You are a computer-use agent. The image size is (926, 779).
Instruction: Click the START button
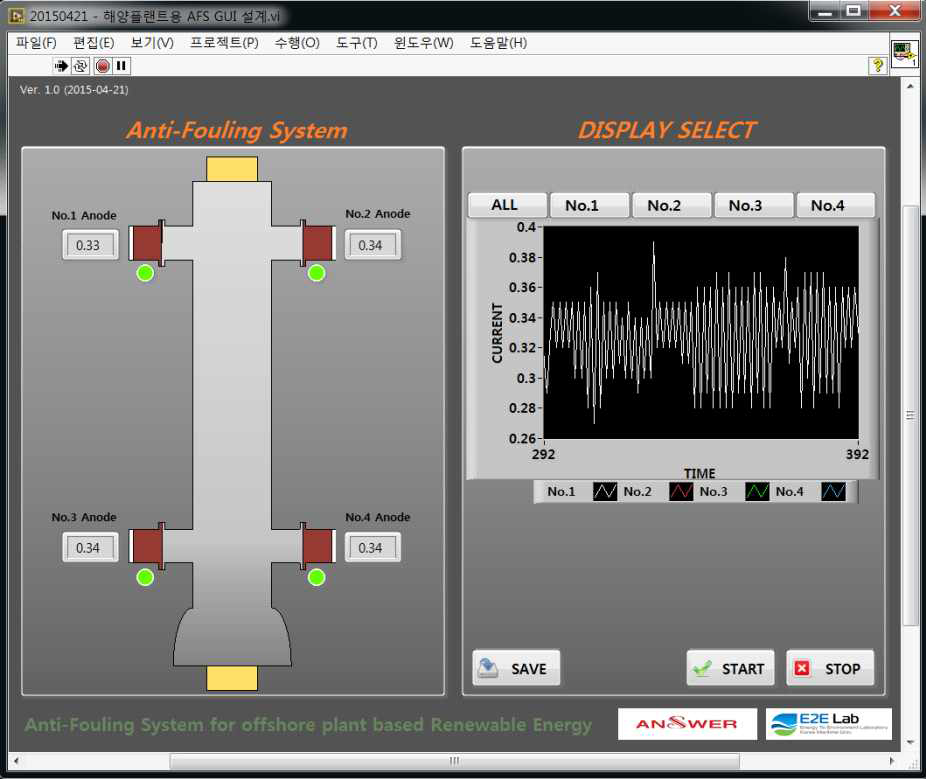click(x=731, y=669)
